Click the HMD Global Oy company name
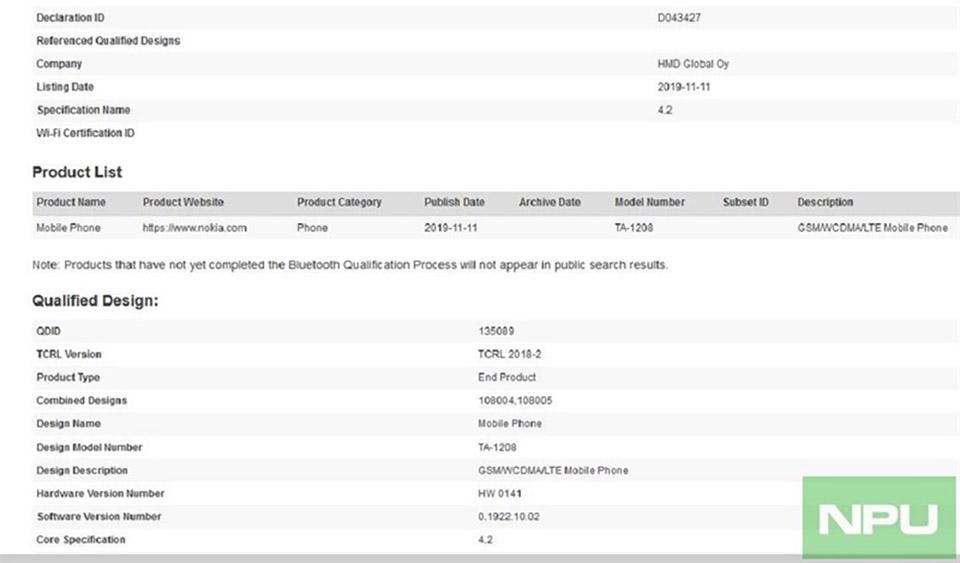This screenshot has width=960, height=563. 693,64
